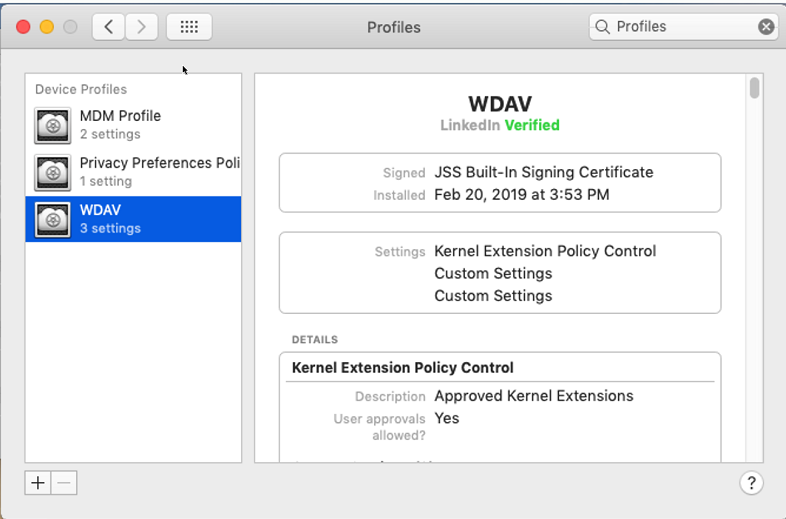
Task: Click the magnifying glass search icon
Action: (602, 27)
